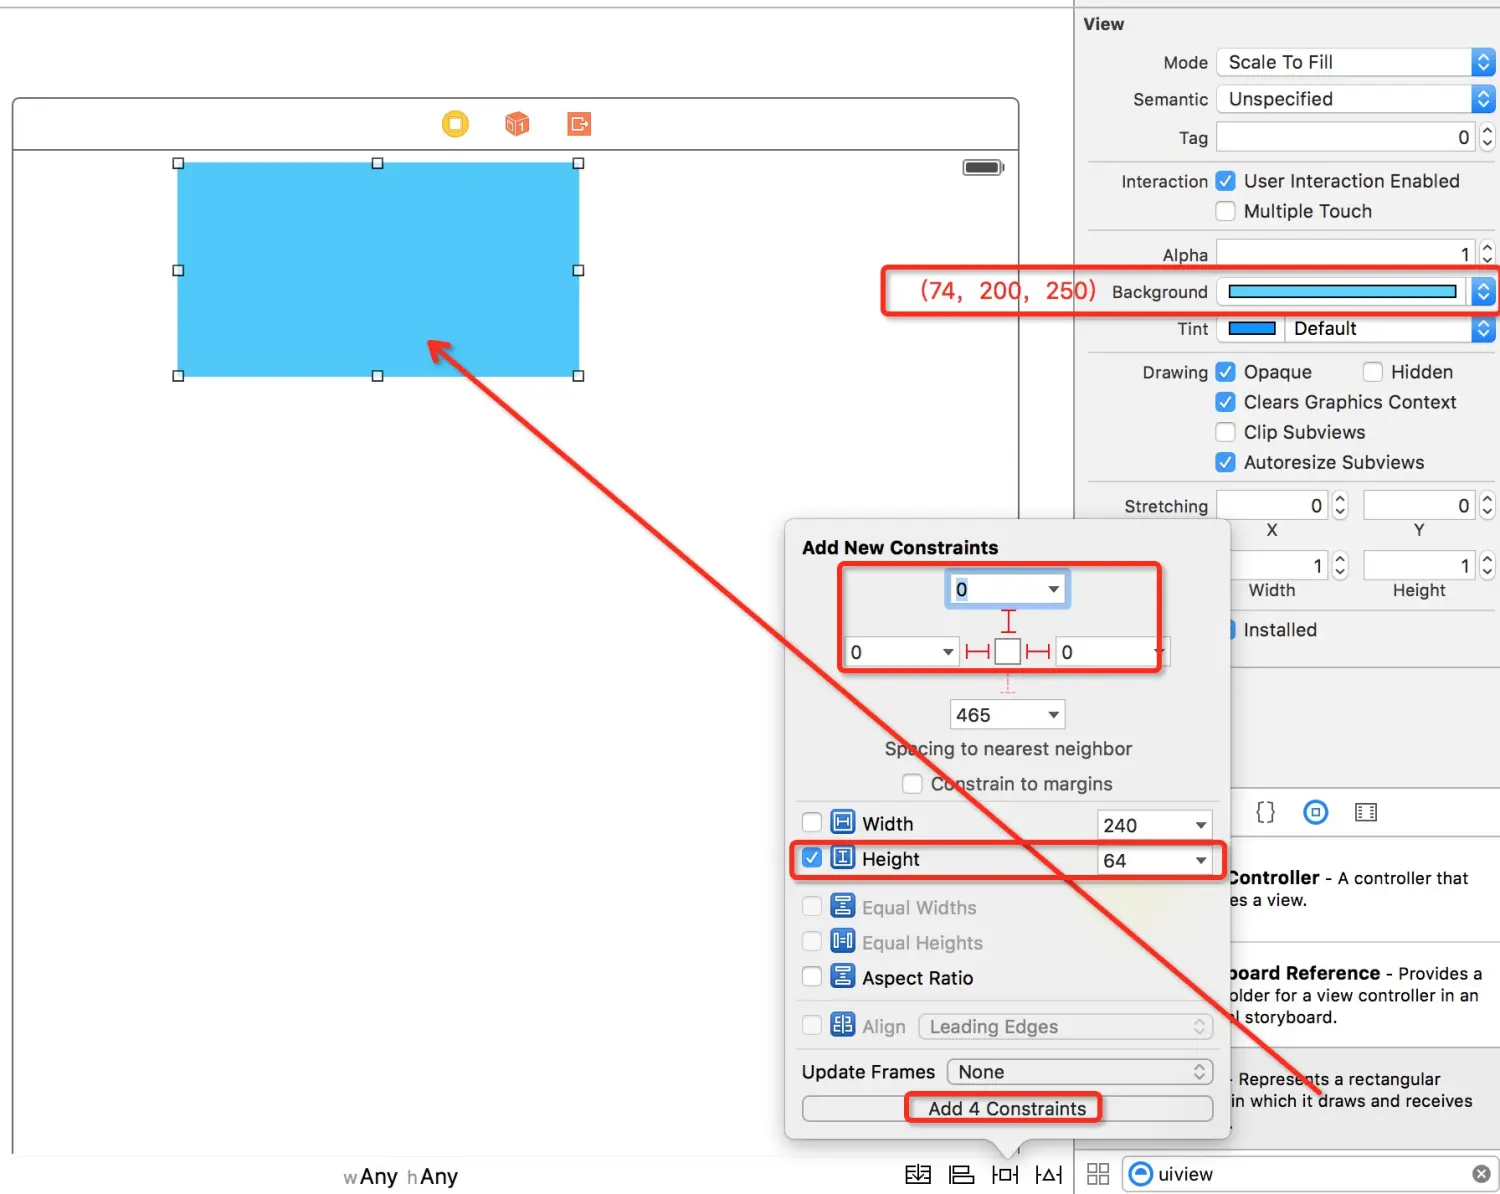Expand the top spacing value dropdown
1500x1194 pixels.
[x=1053, y=589]
